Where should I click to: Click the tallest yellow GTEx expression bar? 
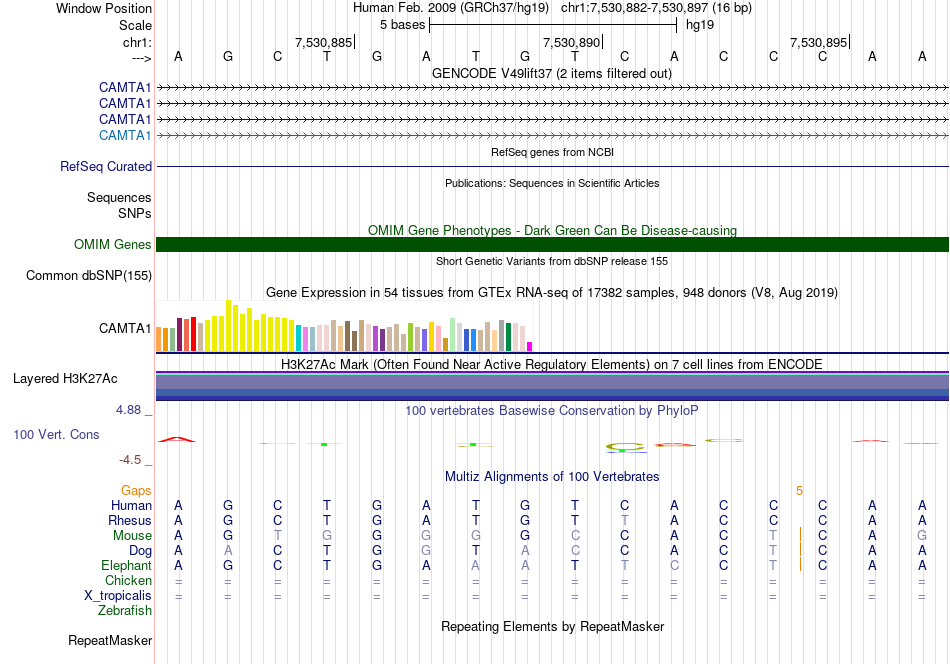(x=228, y=325)
